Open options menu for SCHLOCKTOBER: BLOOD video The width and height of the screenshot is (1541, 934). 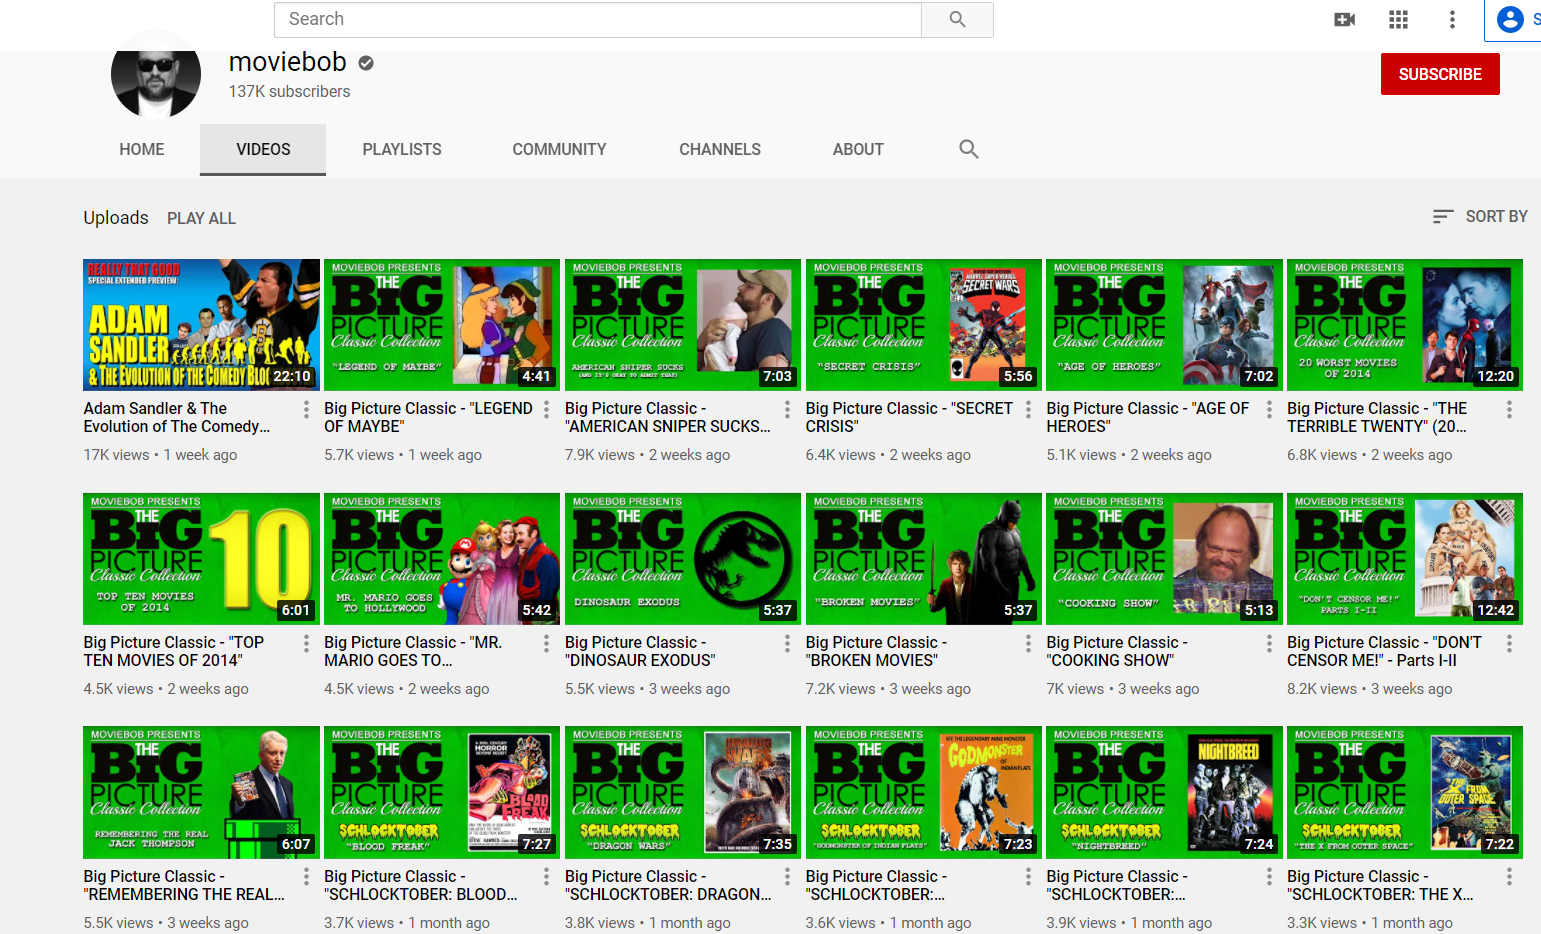click(546, 877)
